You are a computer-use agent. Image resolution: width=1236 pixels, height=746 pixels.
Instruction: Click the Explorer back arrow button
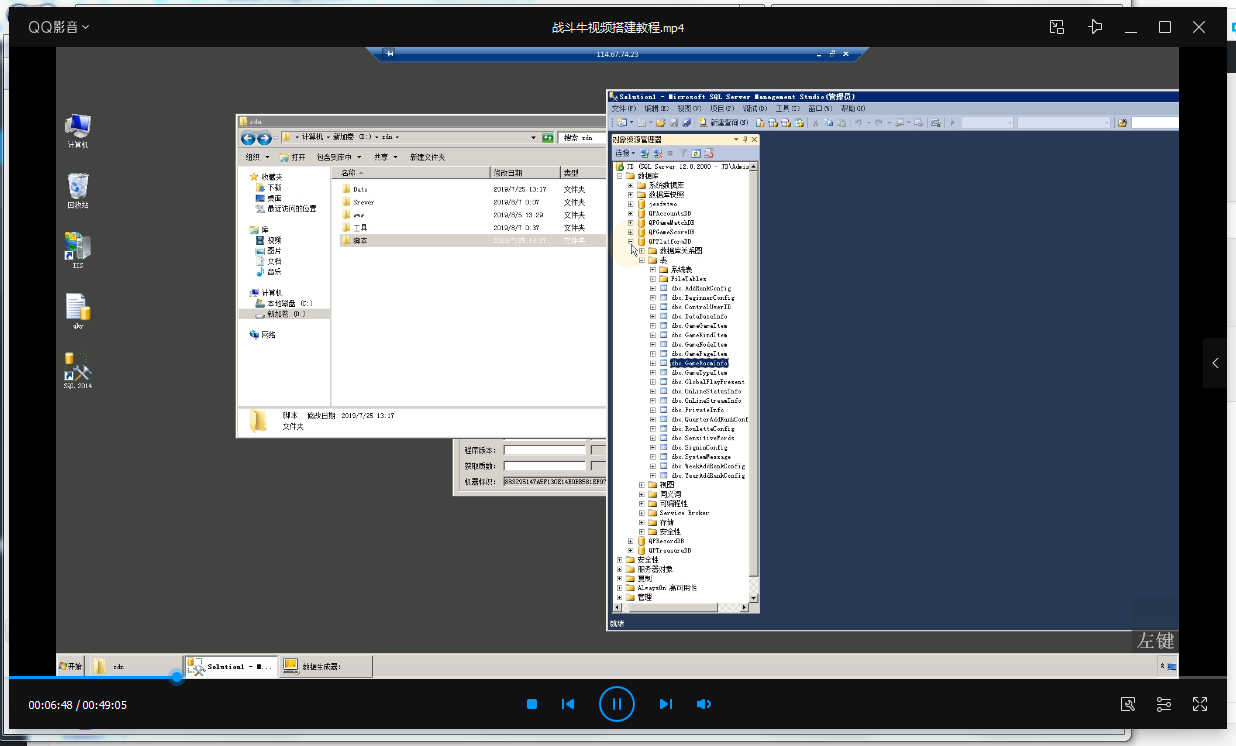tap(249, 138)
